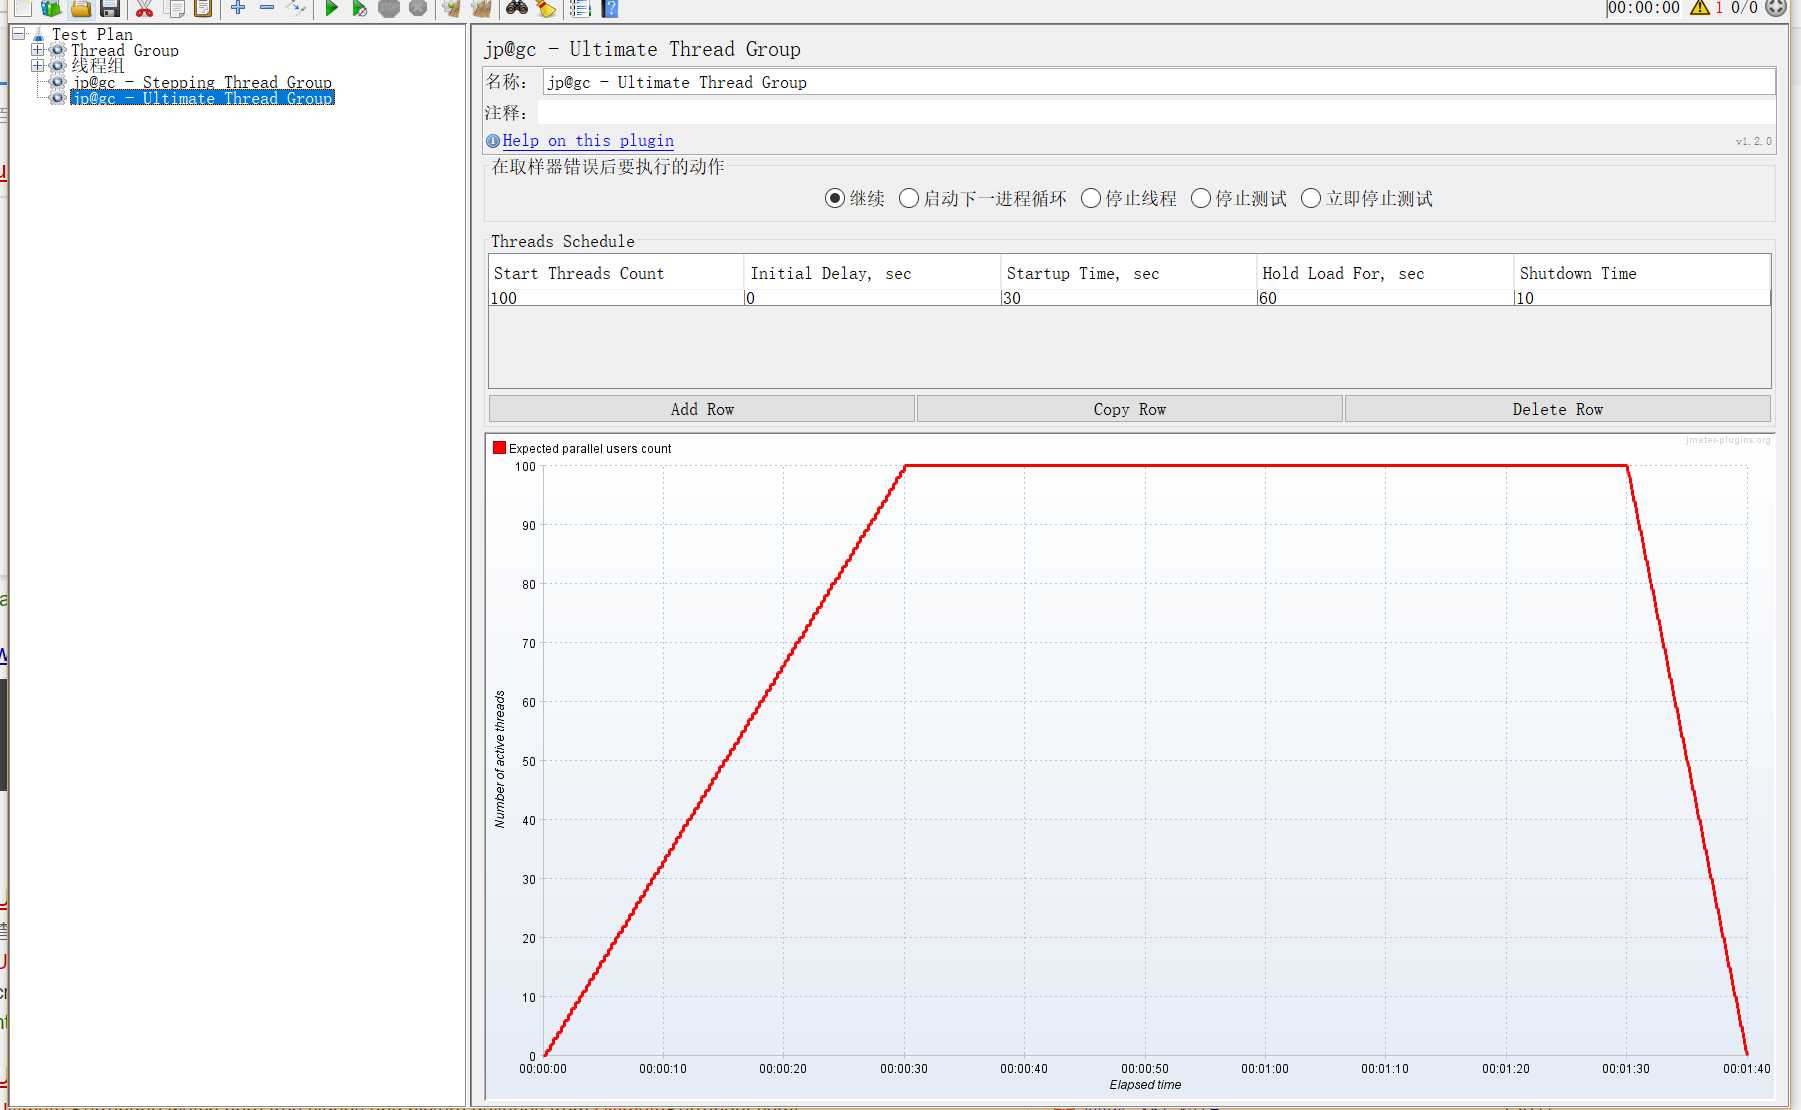
Task: Click the Startup Time cell value 30
Action: (1128, 298)
